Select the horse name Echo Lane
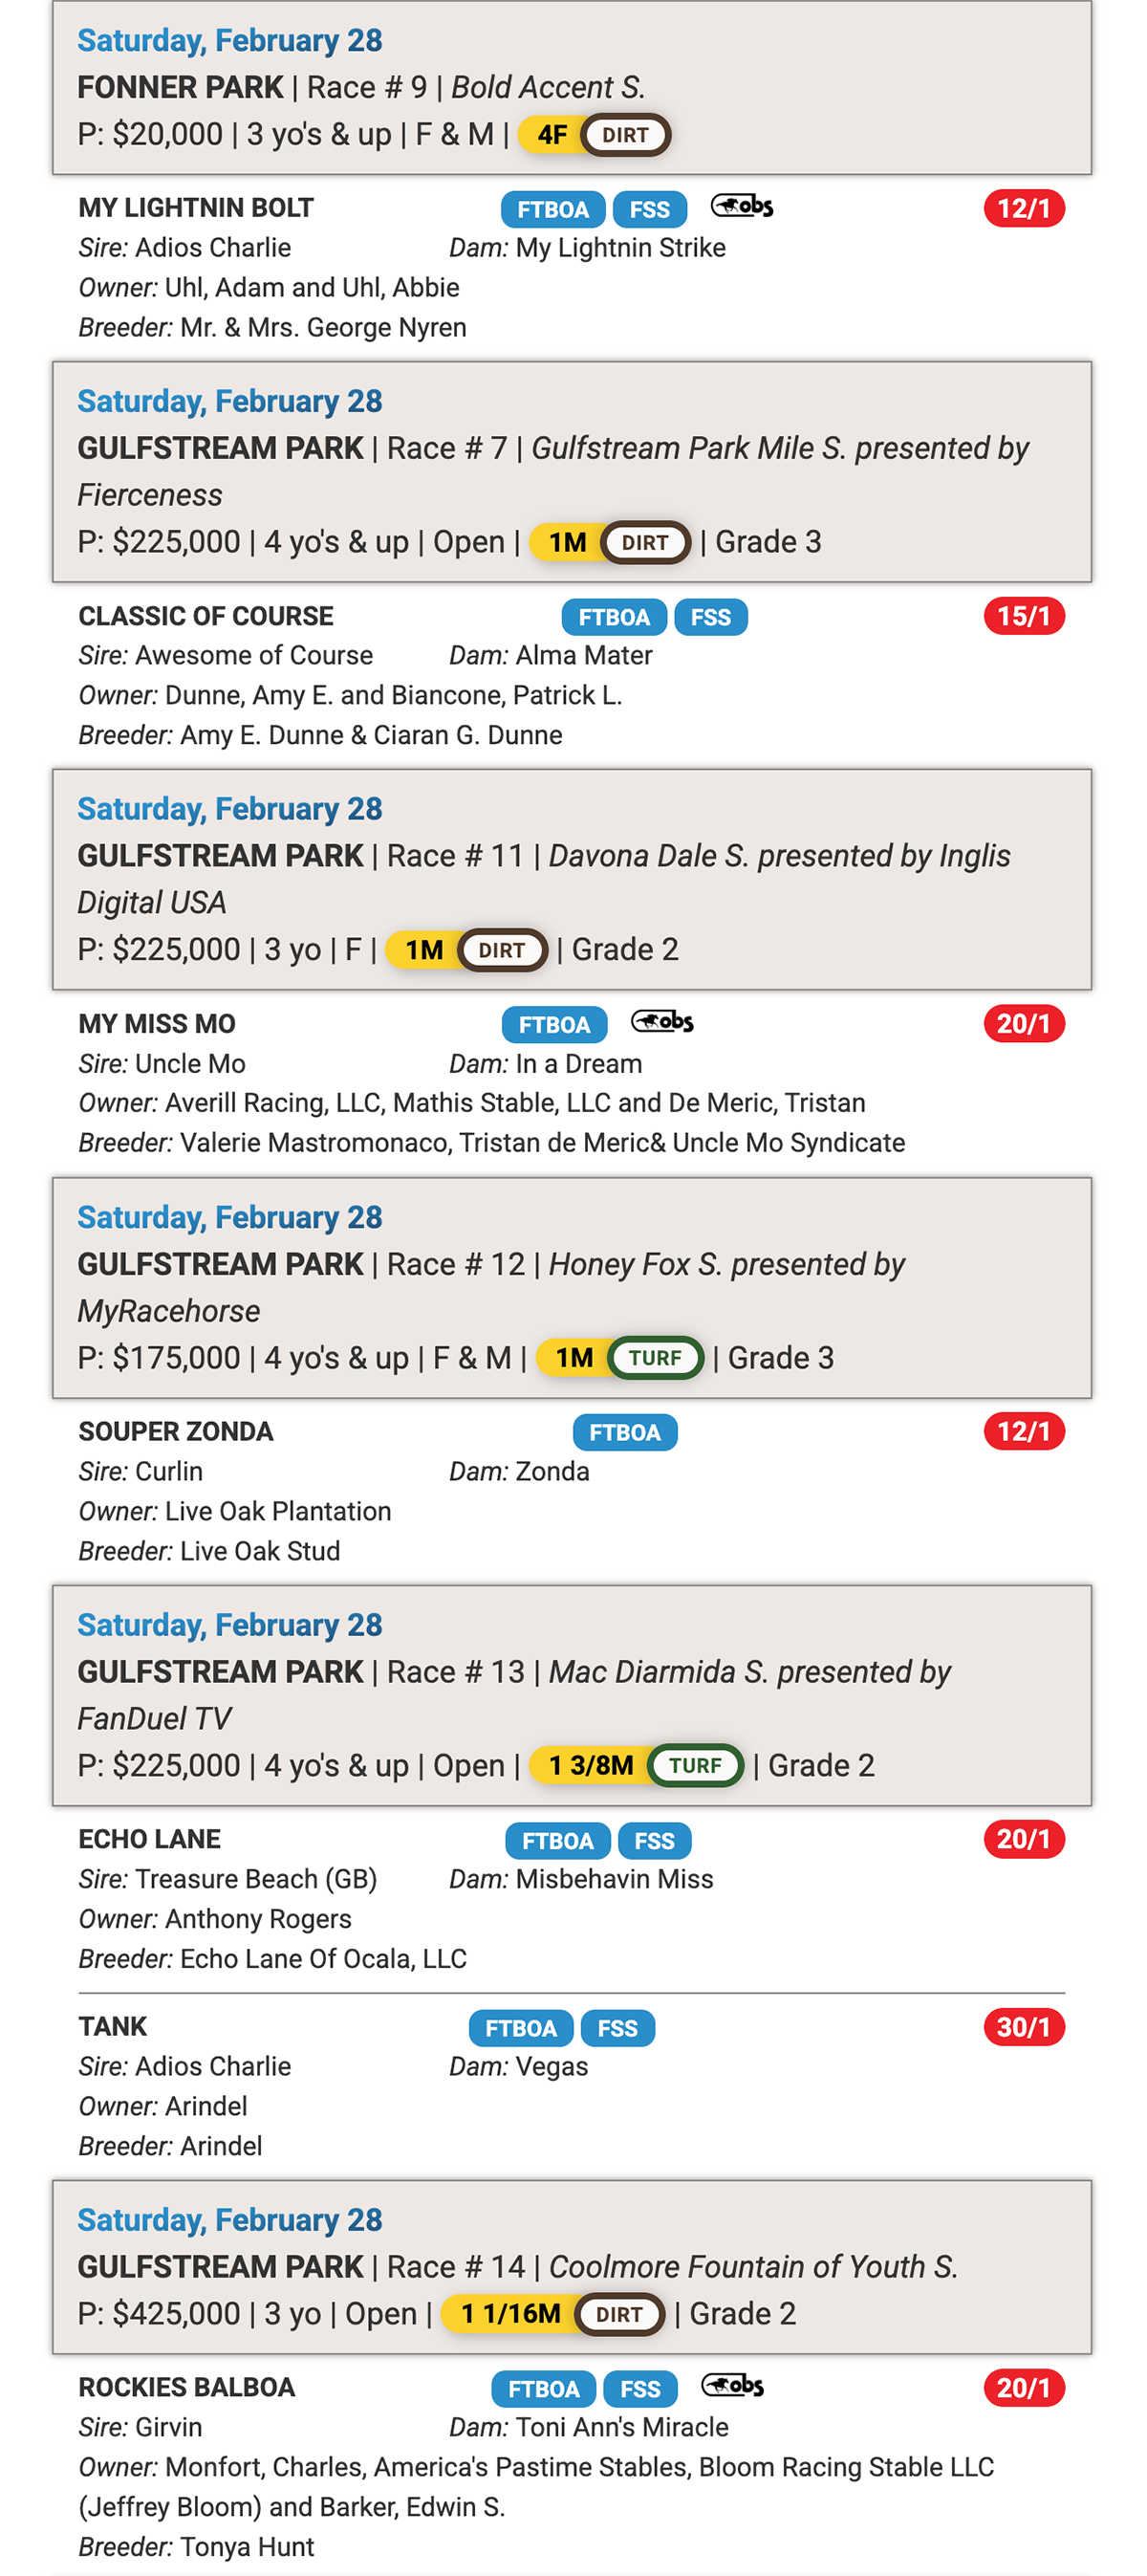1147x2576 pixels. [x=149, y=1839]
